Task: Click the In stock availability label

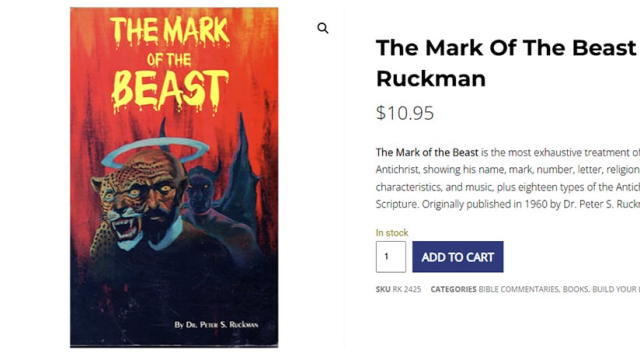Action: point(392,233)
